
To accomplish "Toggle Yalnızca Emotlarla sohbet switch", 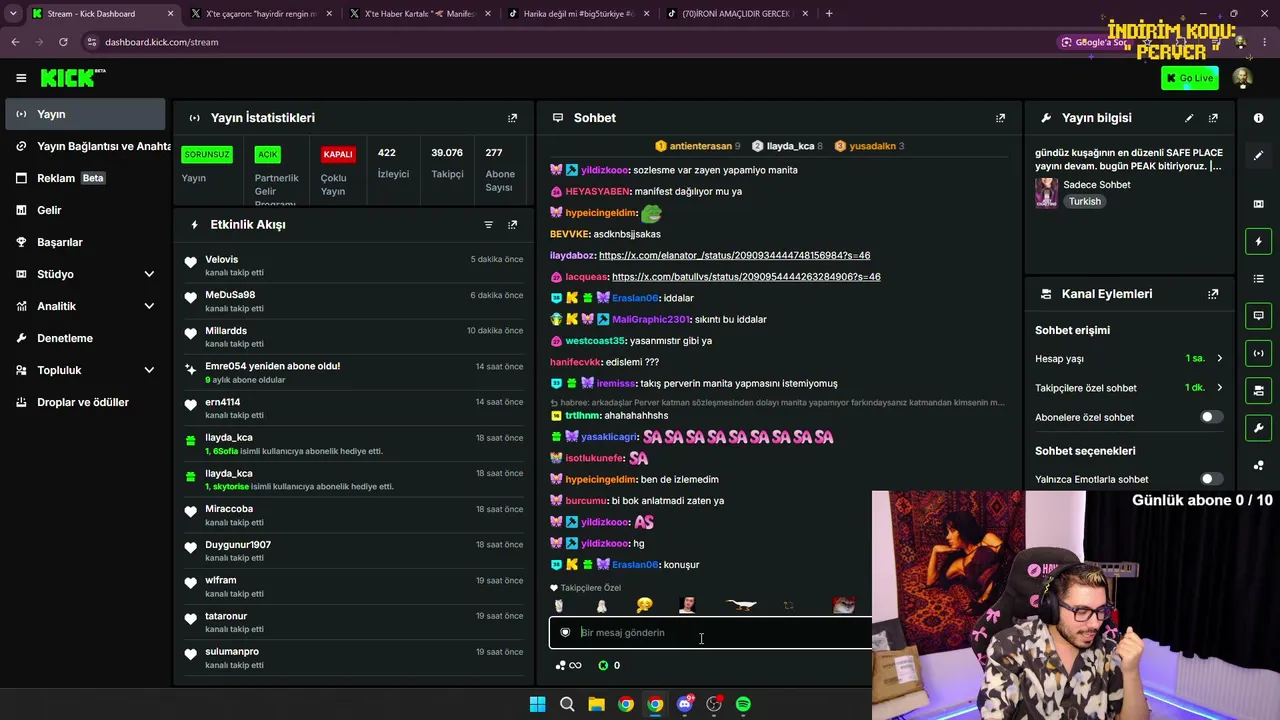I will 1211,479.
